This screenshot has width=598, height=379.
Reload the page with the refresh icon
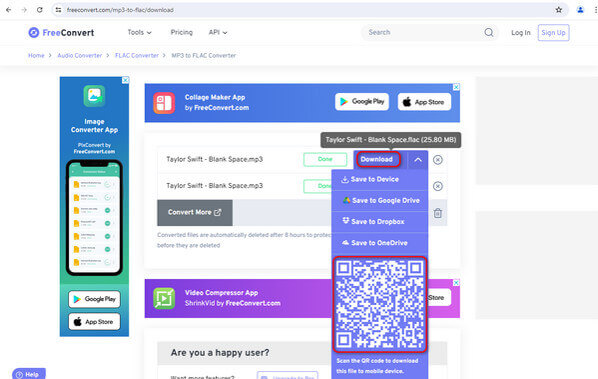tap(40, 10)
